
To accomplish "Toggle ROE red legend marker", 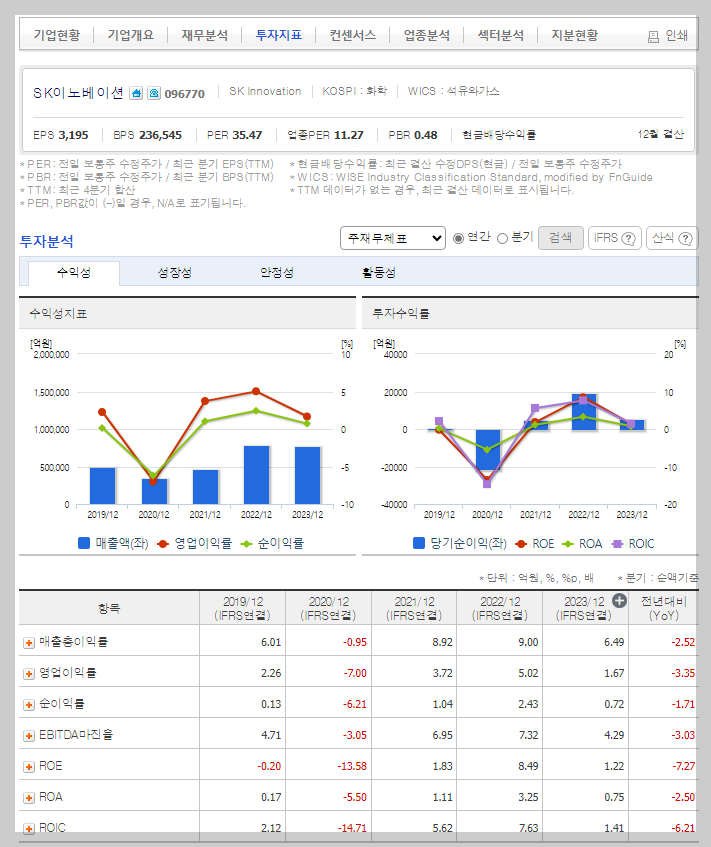I will pyautogui.click(x=521, y=544).
